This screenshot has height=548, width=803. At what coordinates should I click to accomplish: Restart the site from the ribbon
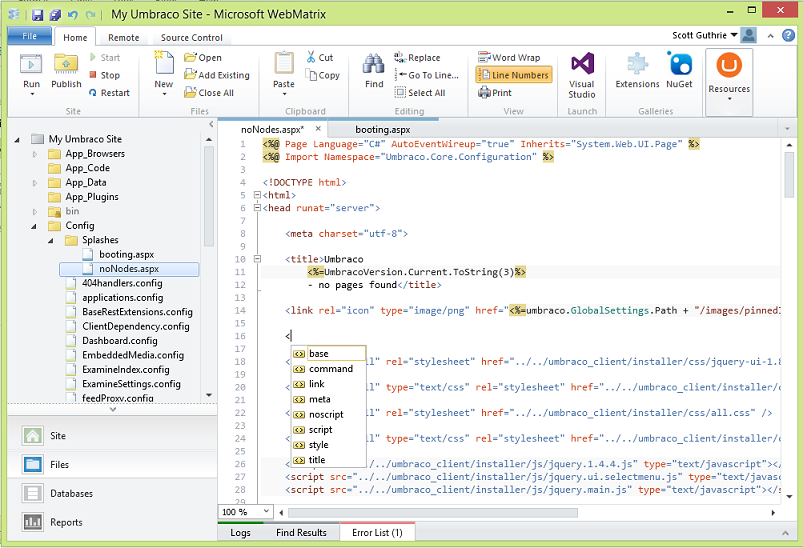coord(109,93)
